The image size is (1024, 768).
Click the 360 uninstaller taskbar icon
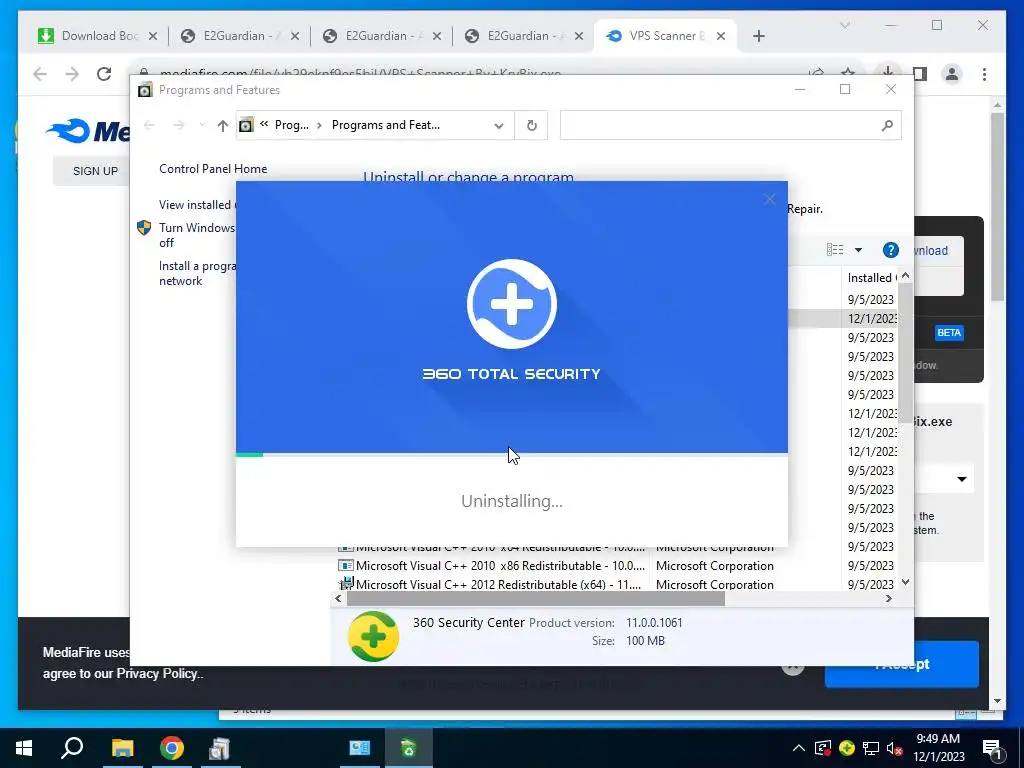[408, 748]
